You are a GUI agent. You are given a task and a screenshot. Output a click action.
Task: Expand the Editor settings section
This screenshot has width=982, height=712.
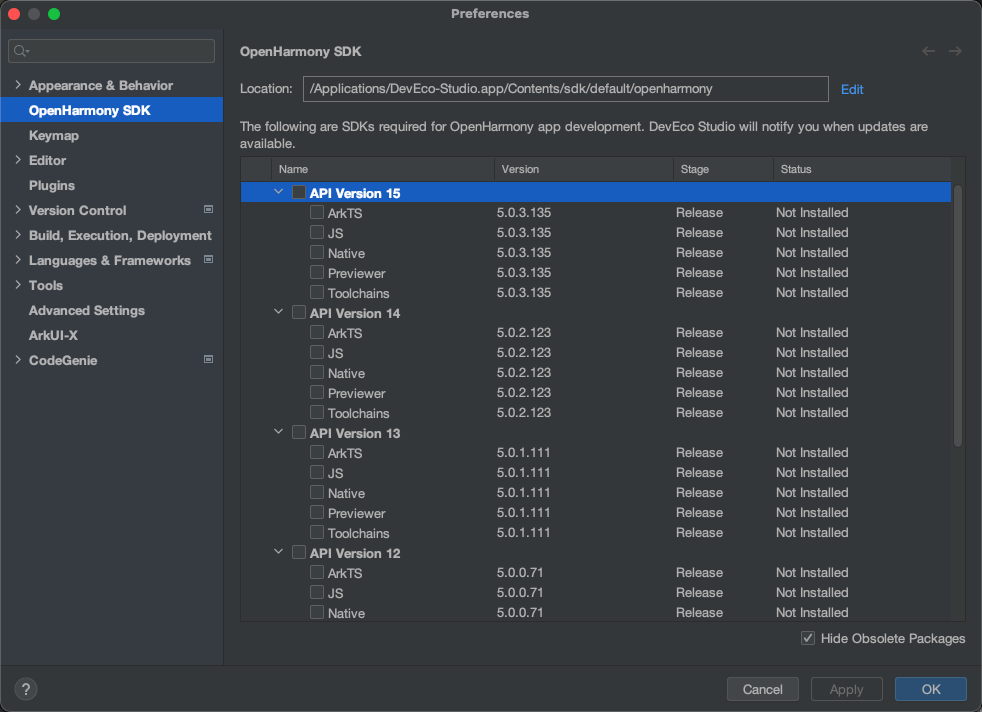(18, 160)
